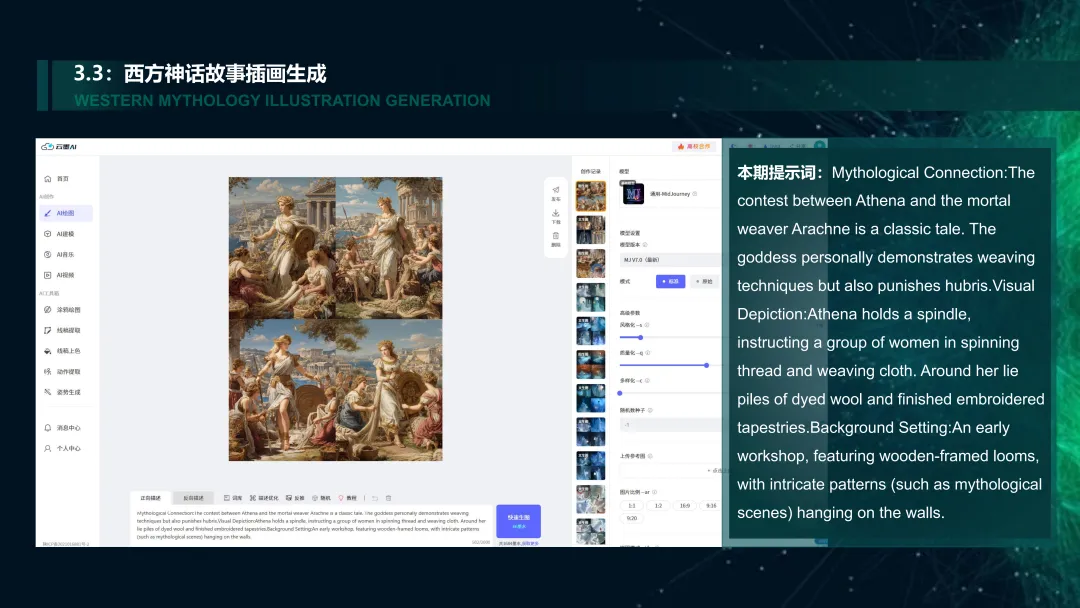Click the 上传参考图 upload reference box
The height and width of the screenshot is (608, 1080).
pyautogui.click(x=670, y=471)
